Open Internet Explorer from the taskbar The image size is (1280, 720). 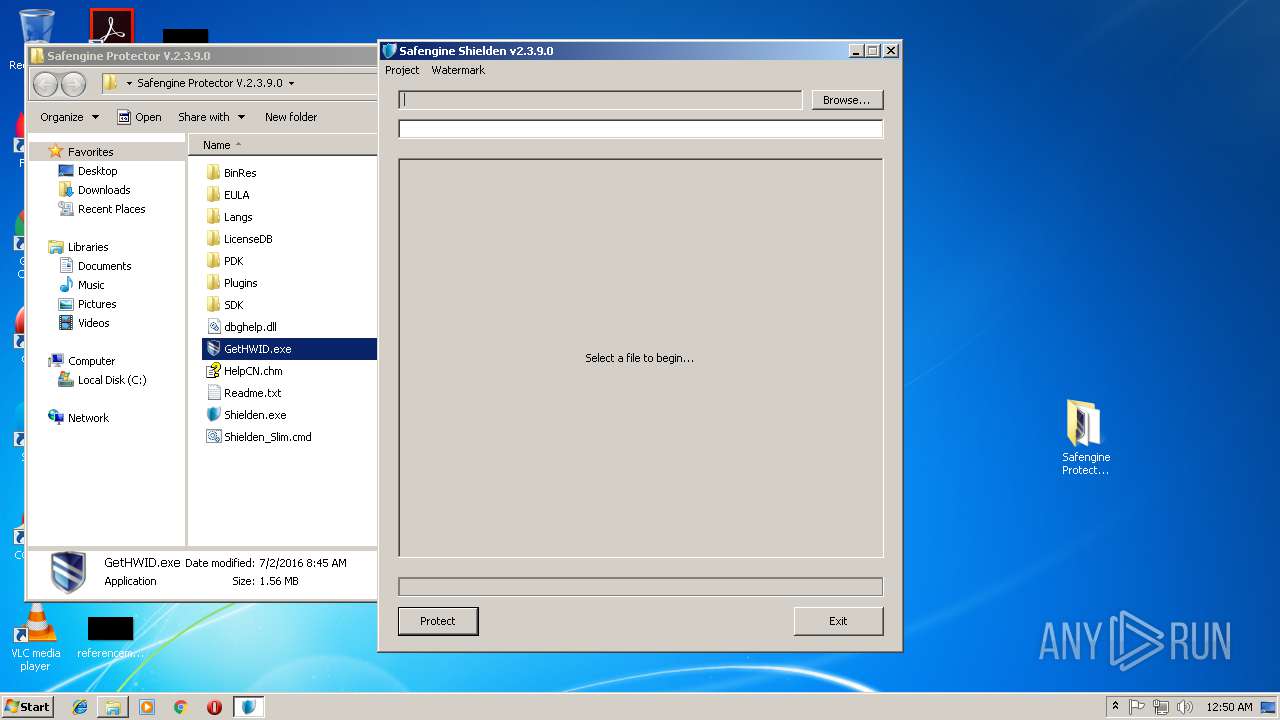click(x=80, y=707)
